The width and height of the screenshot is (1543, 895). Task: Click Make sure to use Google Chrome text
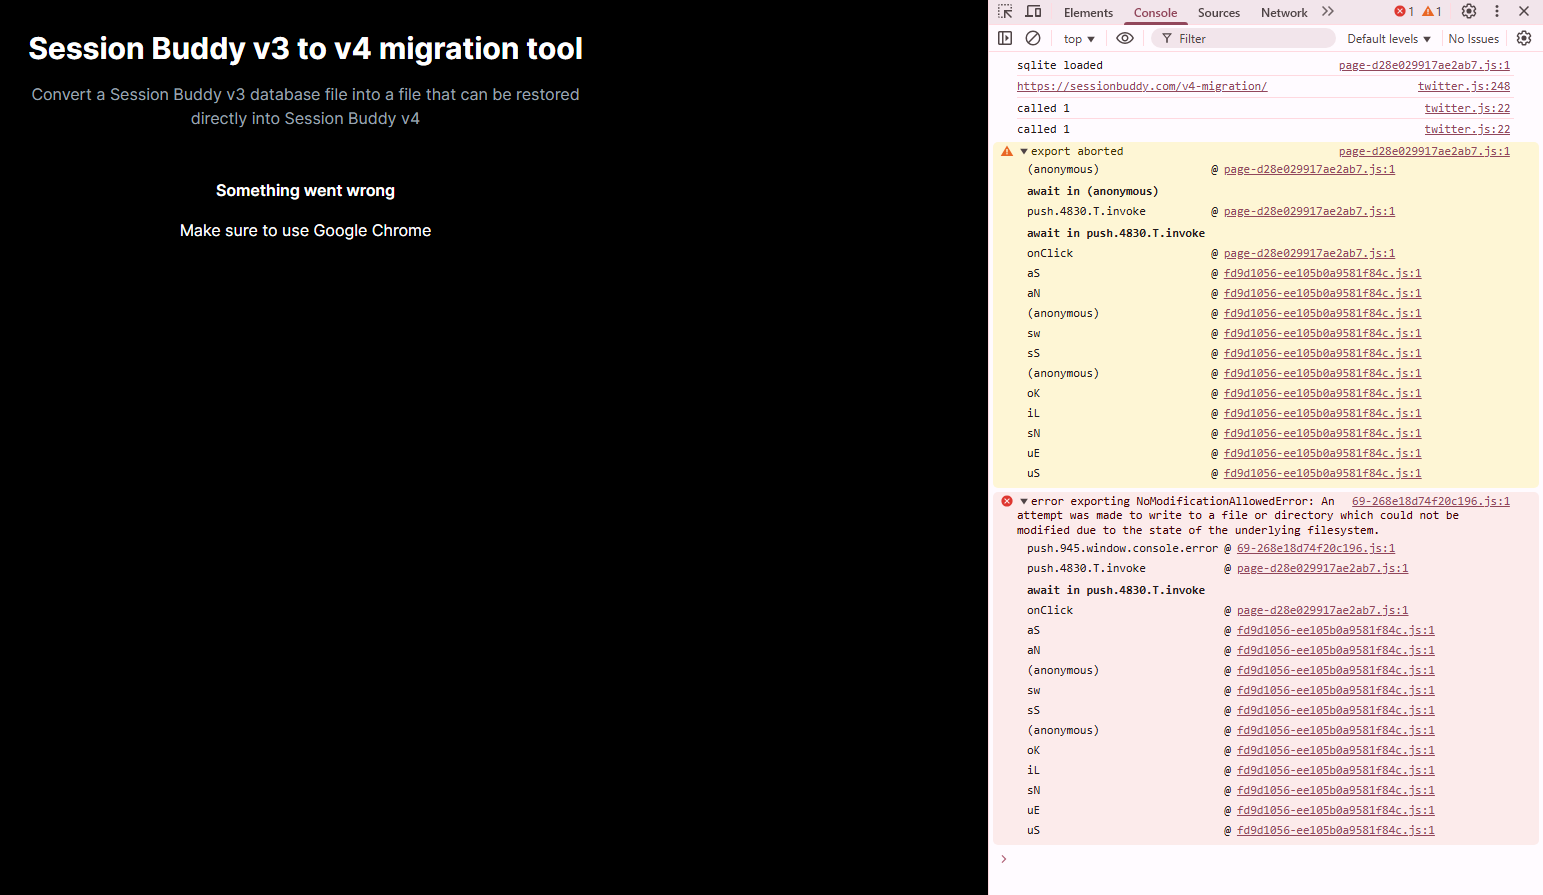[305, 230]
